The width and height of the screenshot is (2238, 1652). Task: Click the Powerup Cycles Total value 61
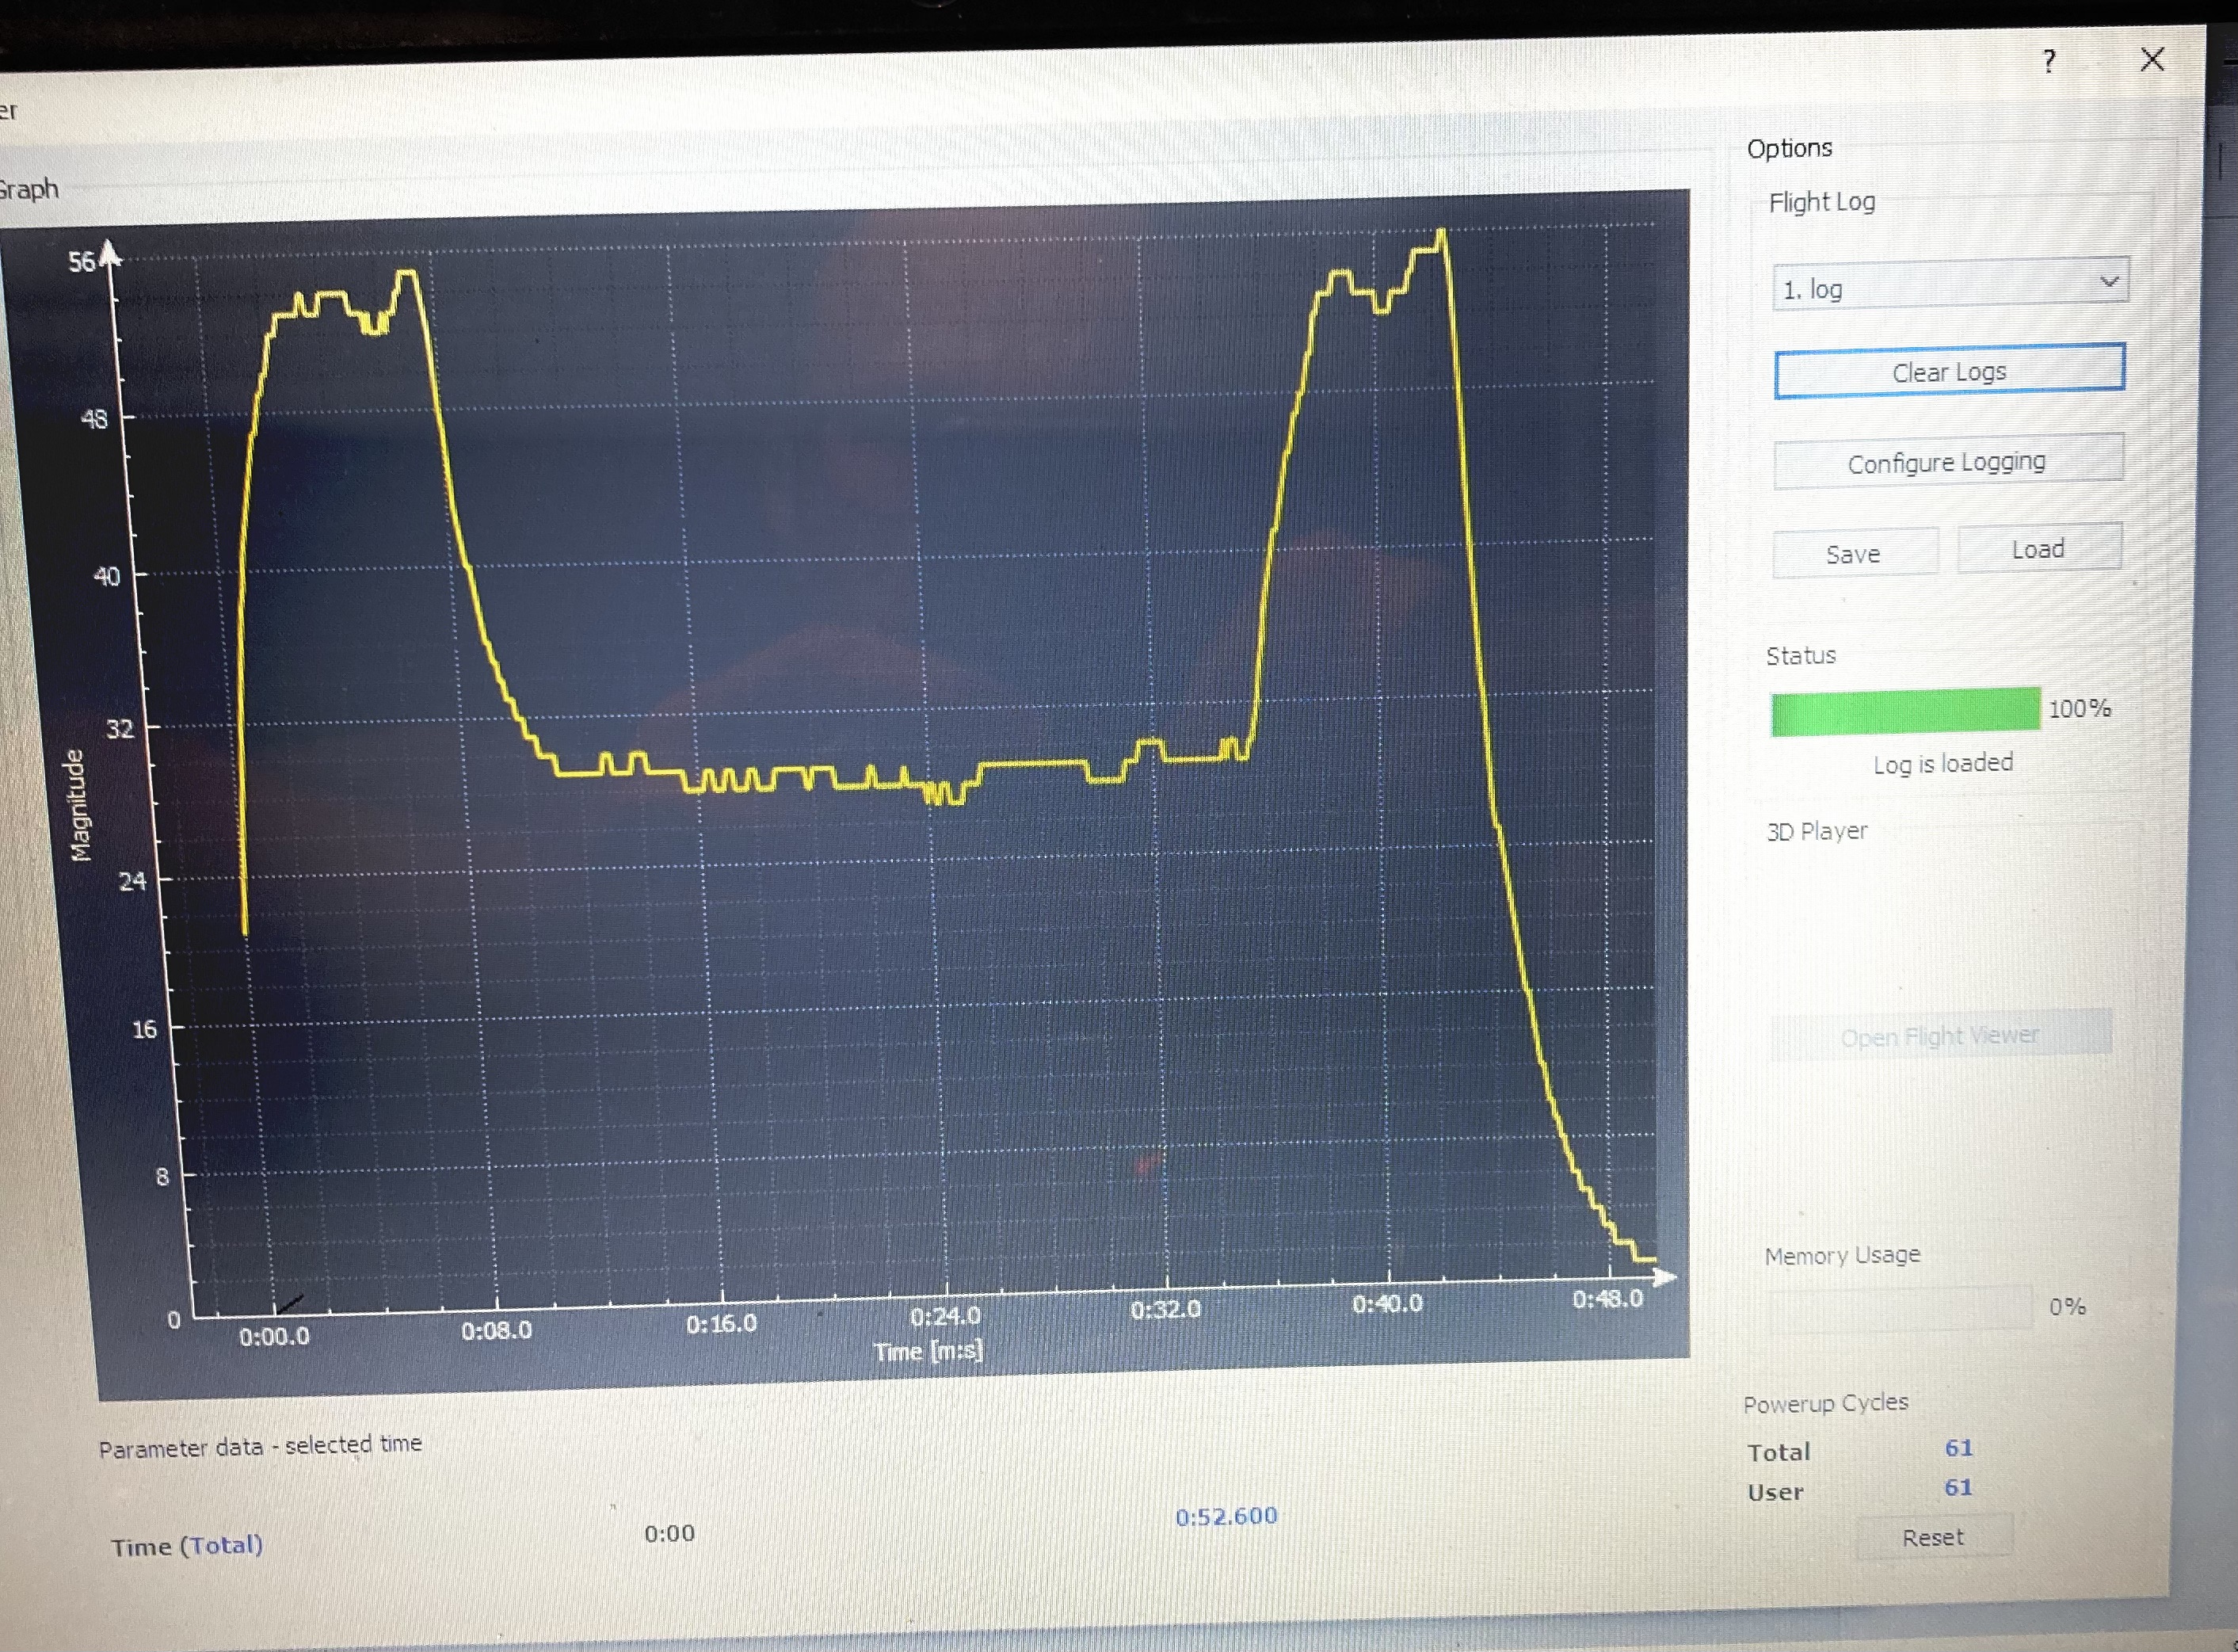pyautogui.click(x=1958, y=1448)
